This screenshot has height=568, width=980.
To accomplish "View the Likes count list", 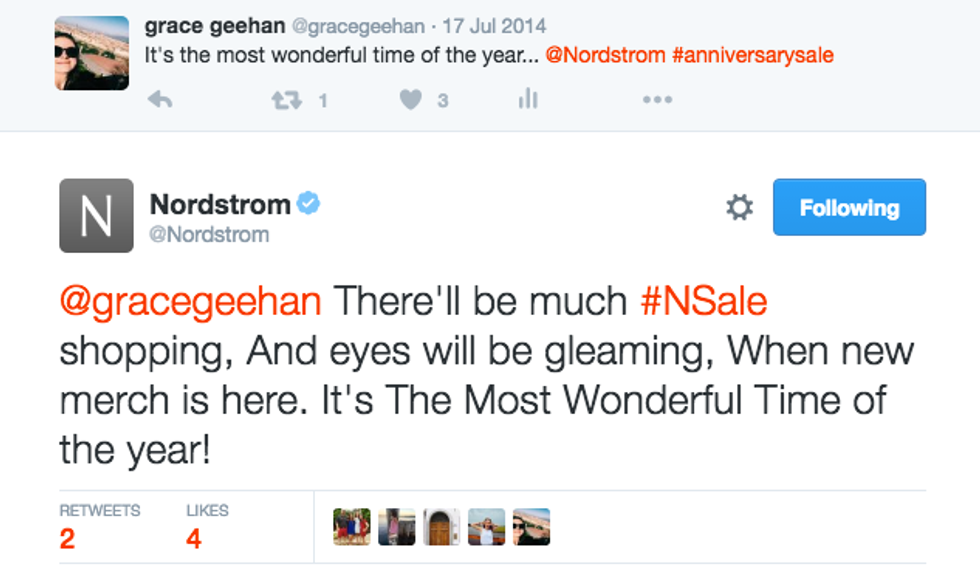I will pyautogui.click(x=206, y=525).
